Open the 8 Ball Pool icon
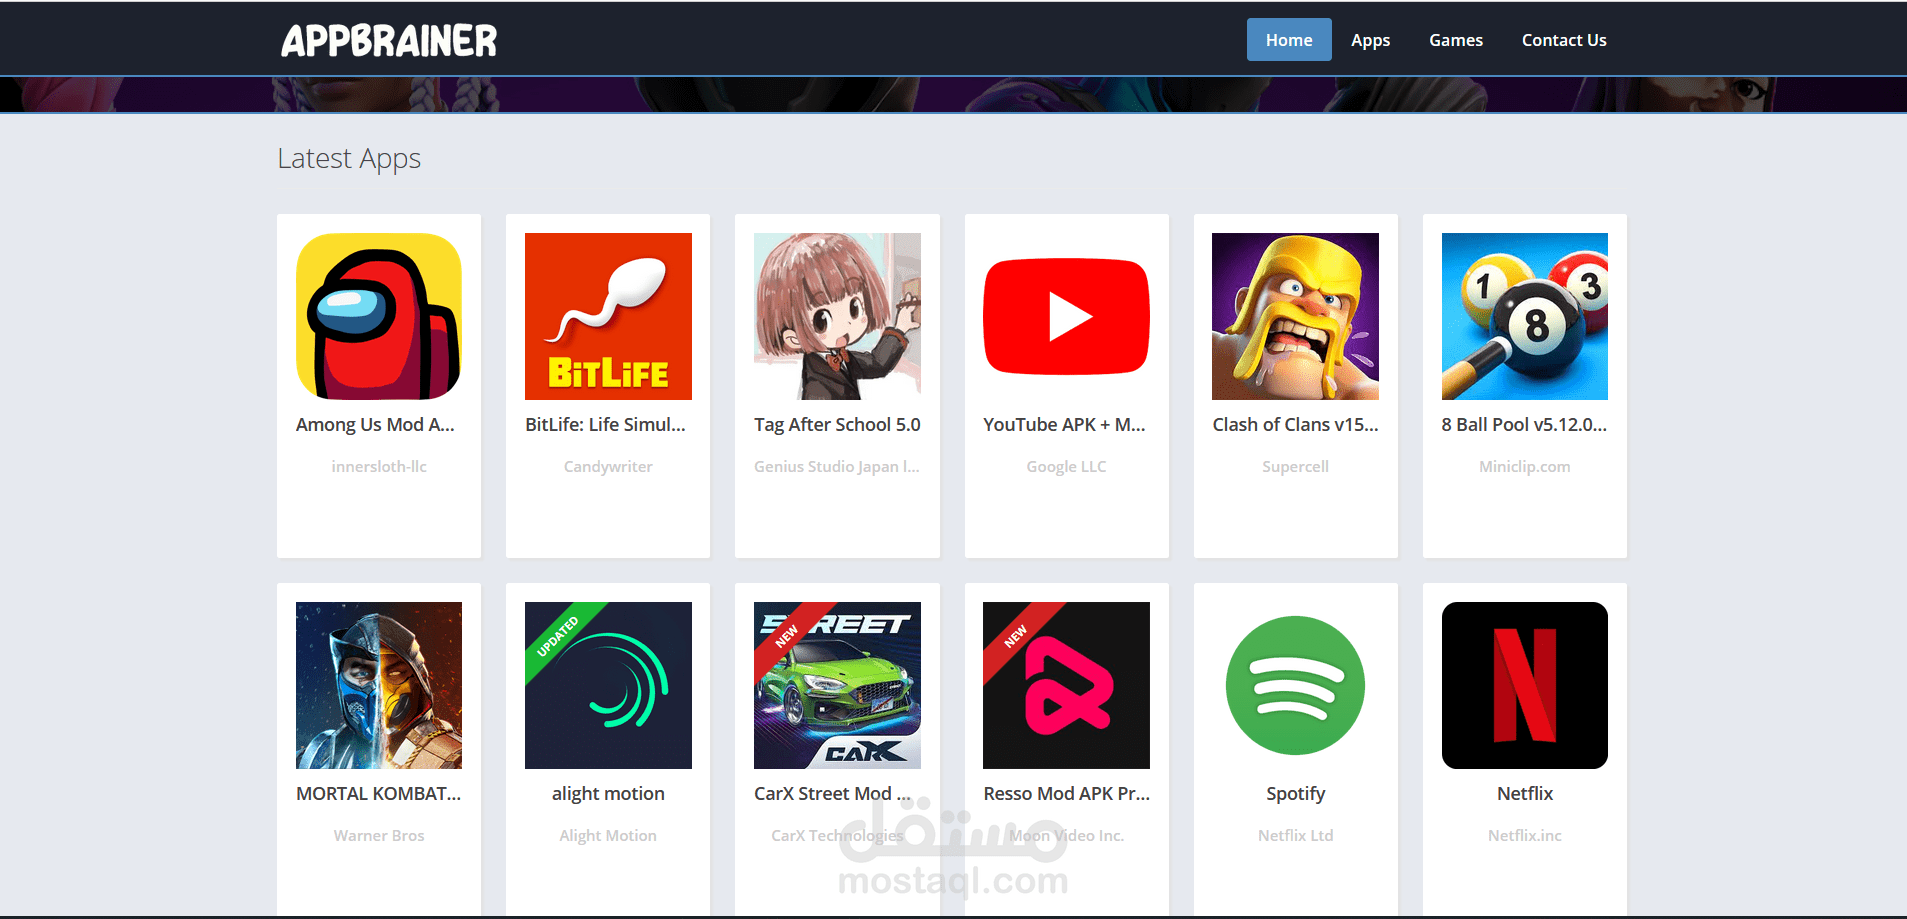The width and height of the screenshot is (1907, 919). [1525, 316]
